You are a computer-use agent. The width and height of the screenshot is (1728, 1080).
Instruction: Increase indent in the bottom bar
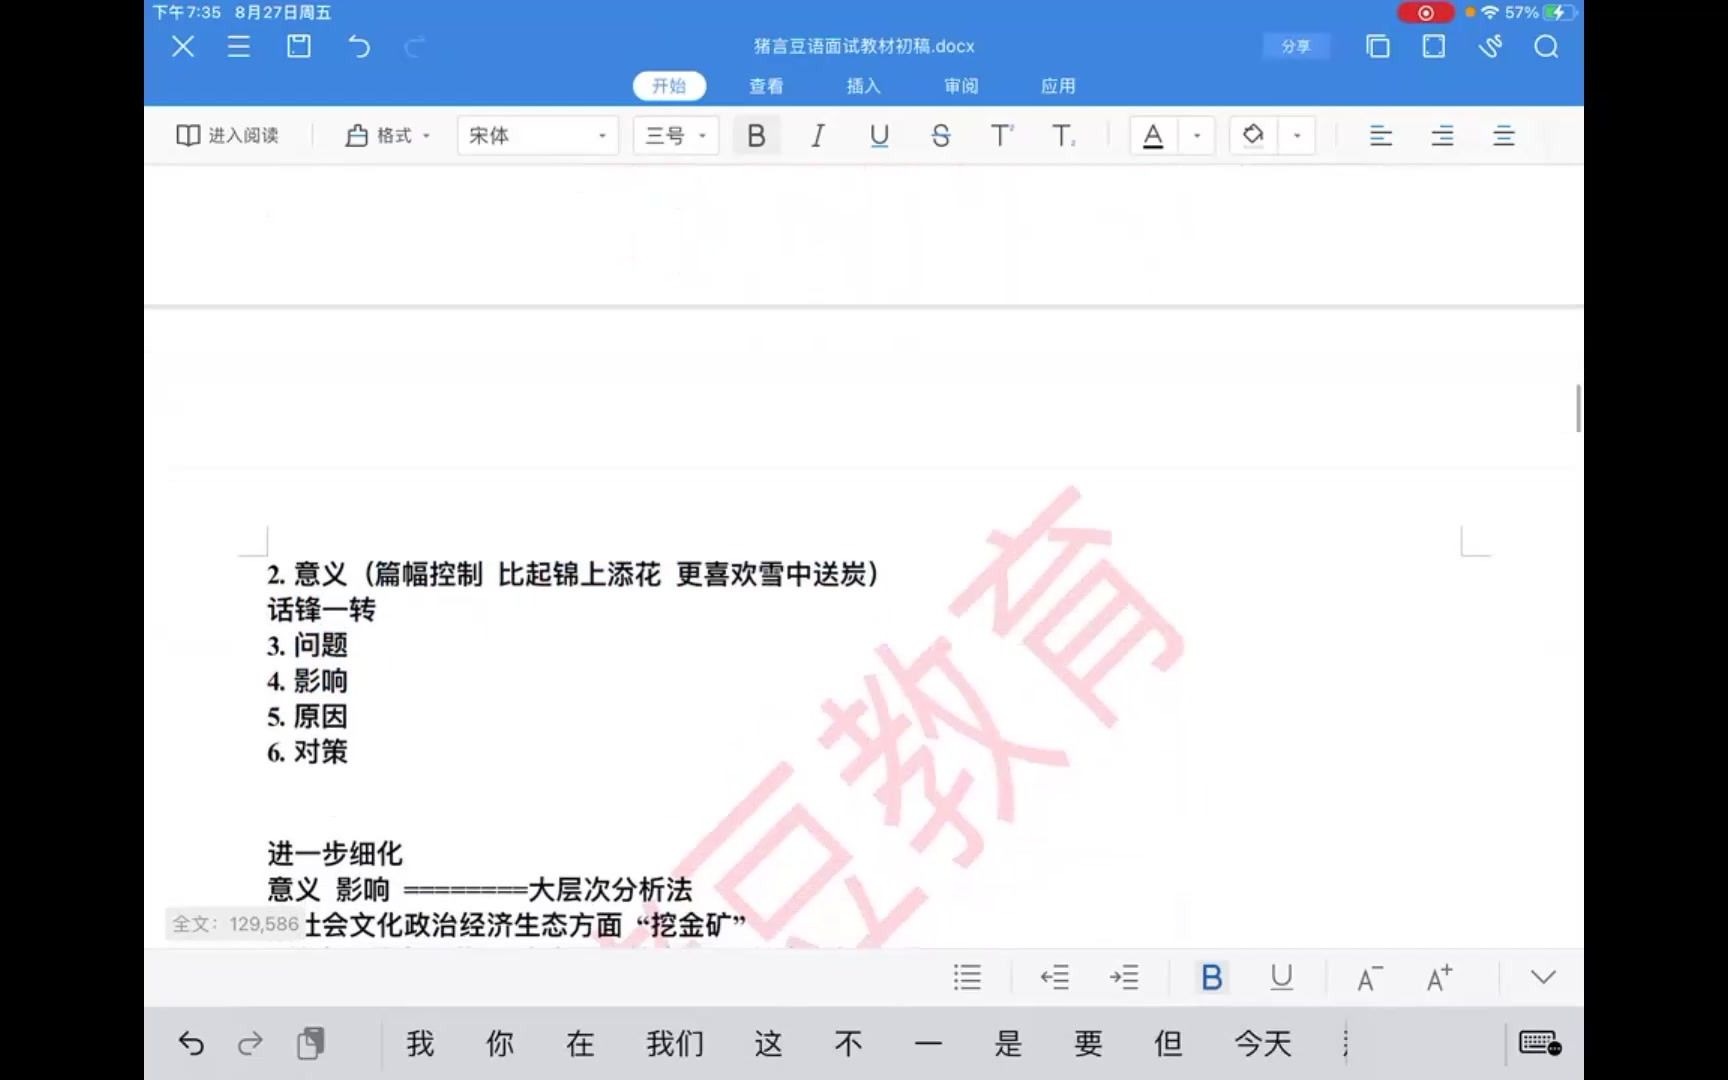(1124, 977)
